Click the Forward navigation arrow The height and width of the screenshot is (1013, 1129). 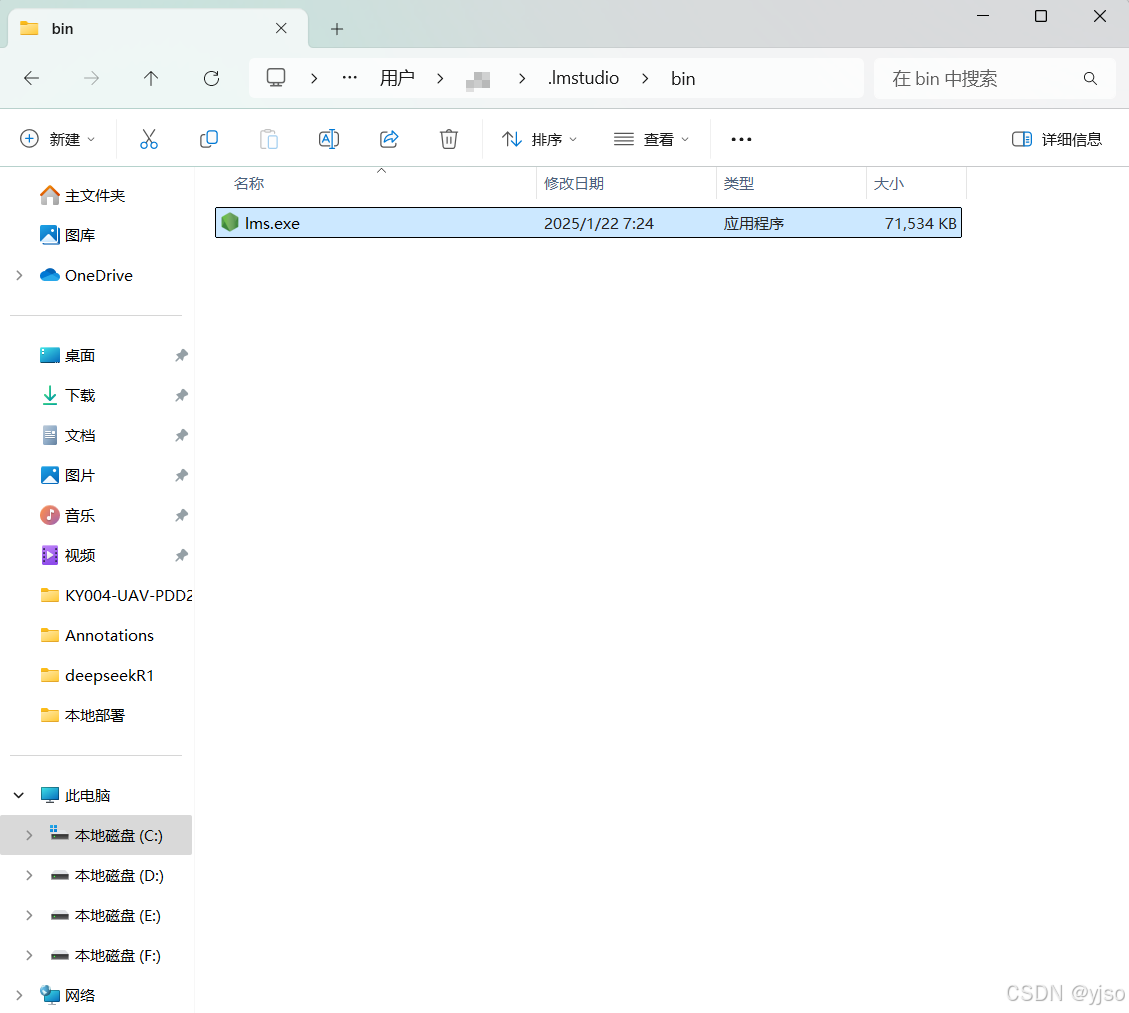(91, 78)
